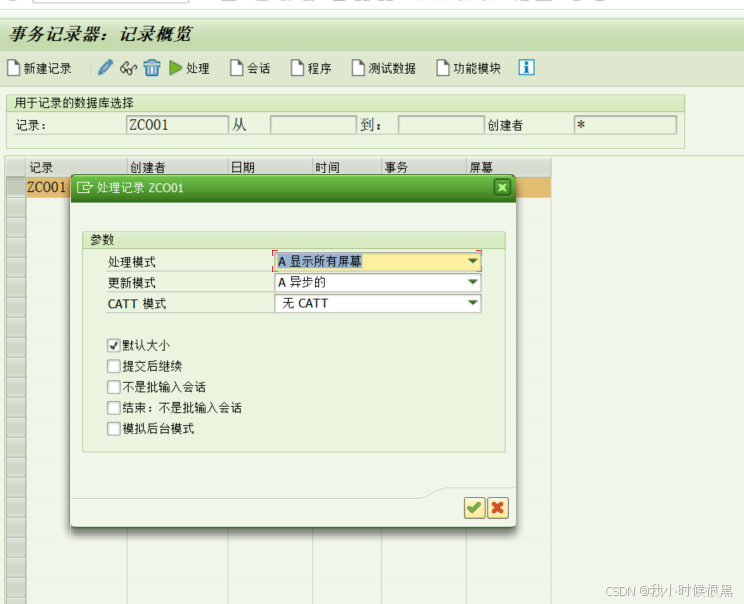
Task: Enable the 模拟后台模式 checkbox
Action: tap(113, 429)
